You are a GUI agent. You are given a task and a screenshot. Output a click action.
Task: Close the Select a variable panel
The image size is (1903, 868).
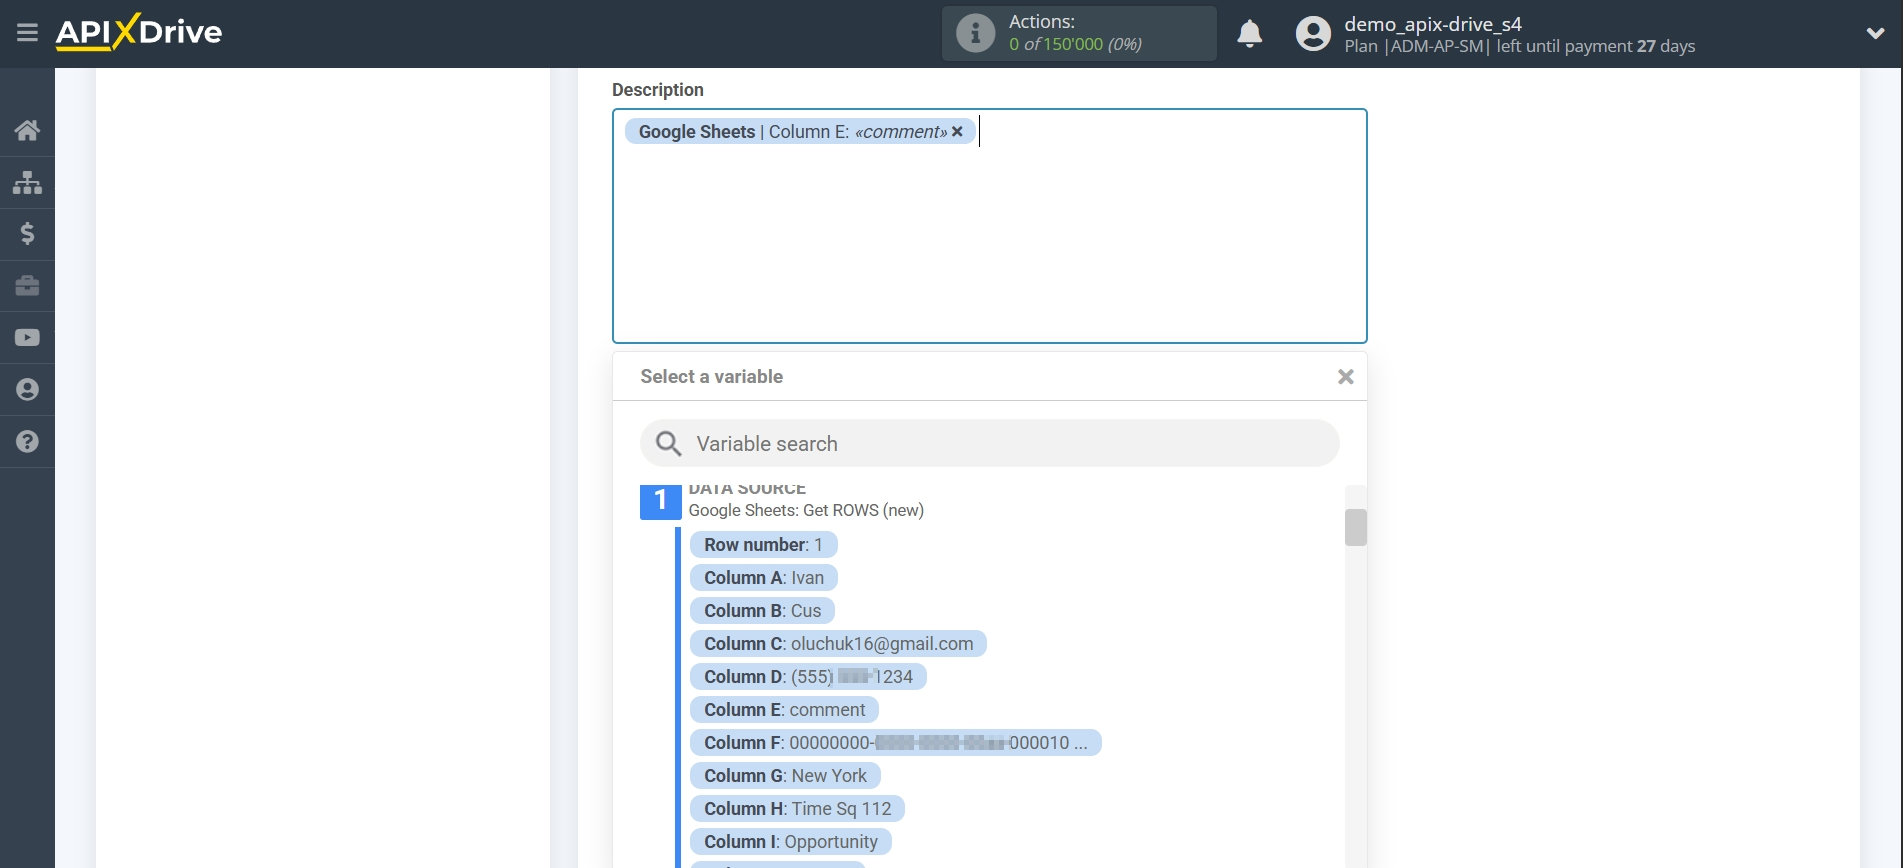tap(1345, 377)
